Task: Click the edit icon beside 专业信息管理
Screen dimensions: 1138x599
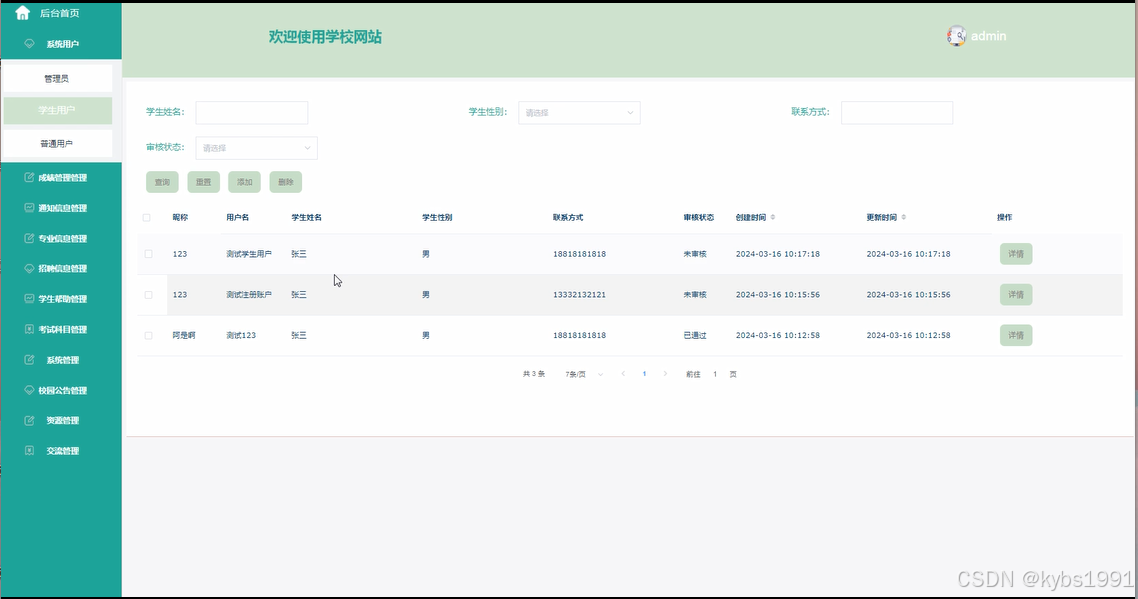Action: [x=29, y=238]
